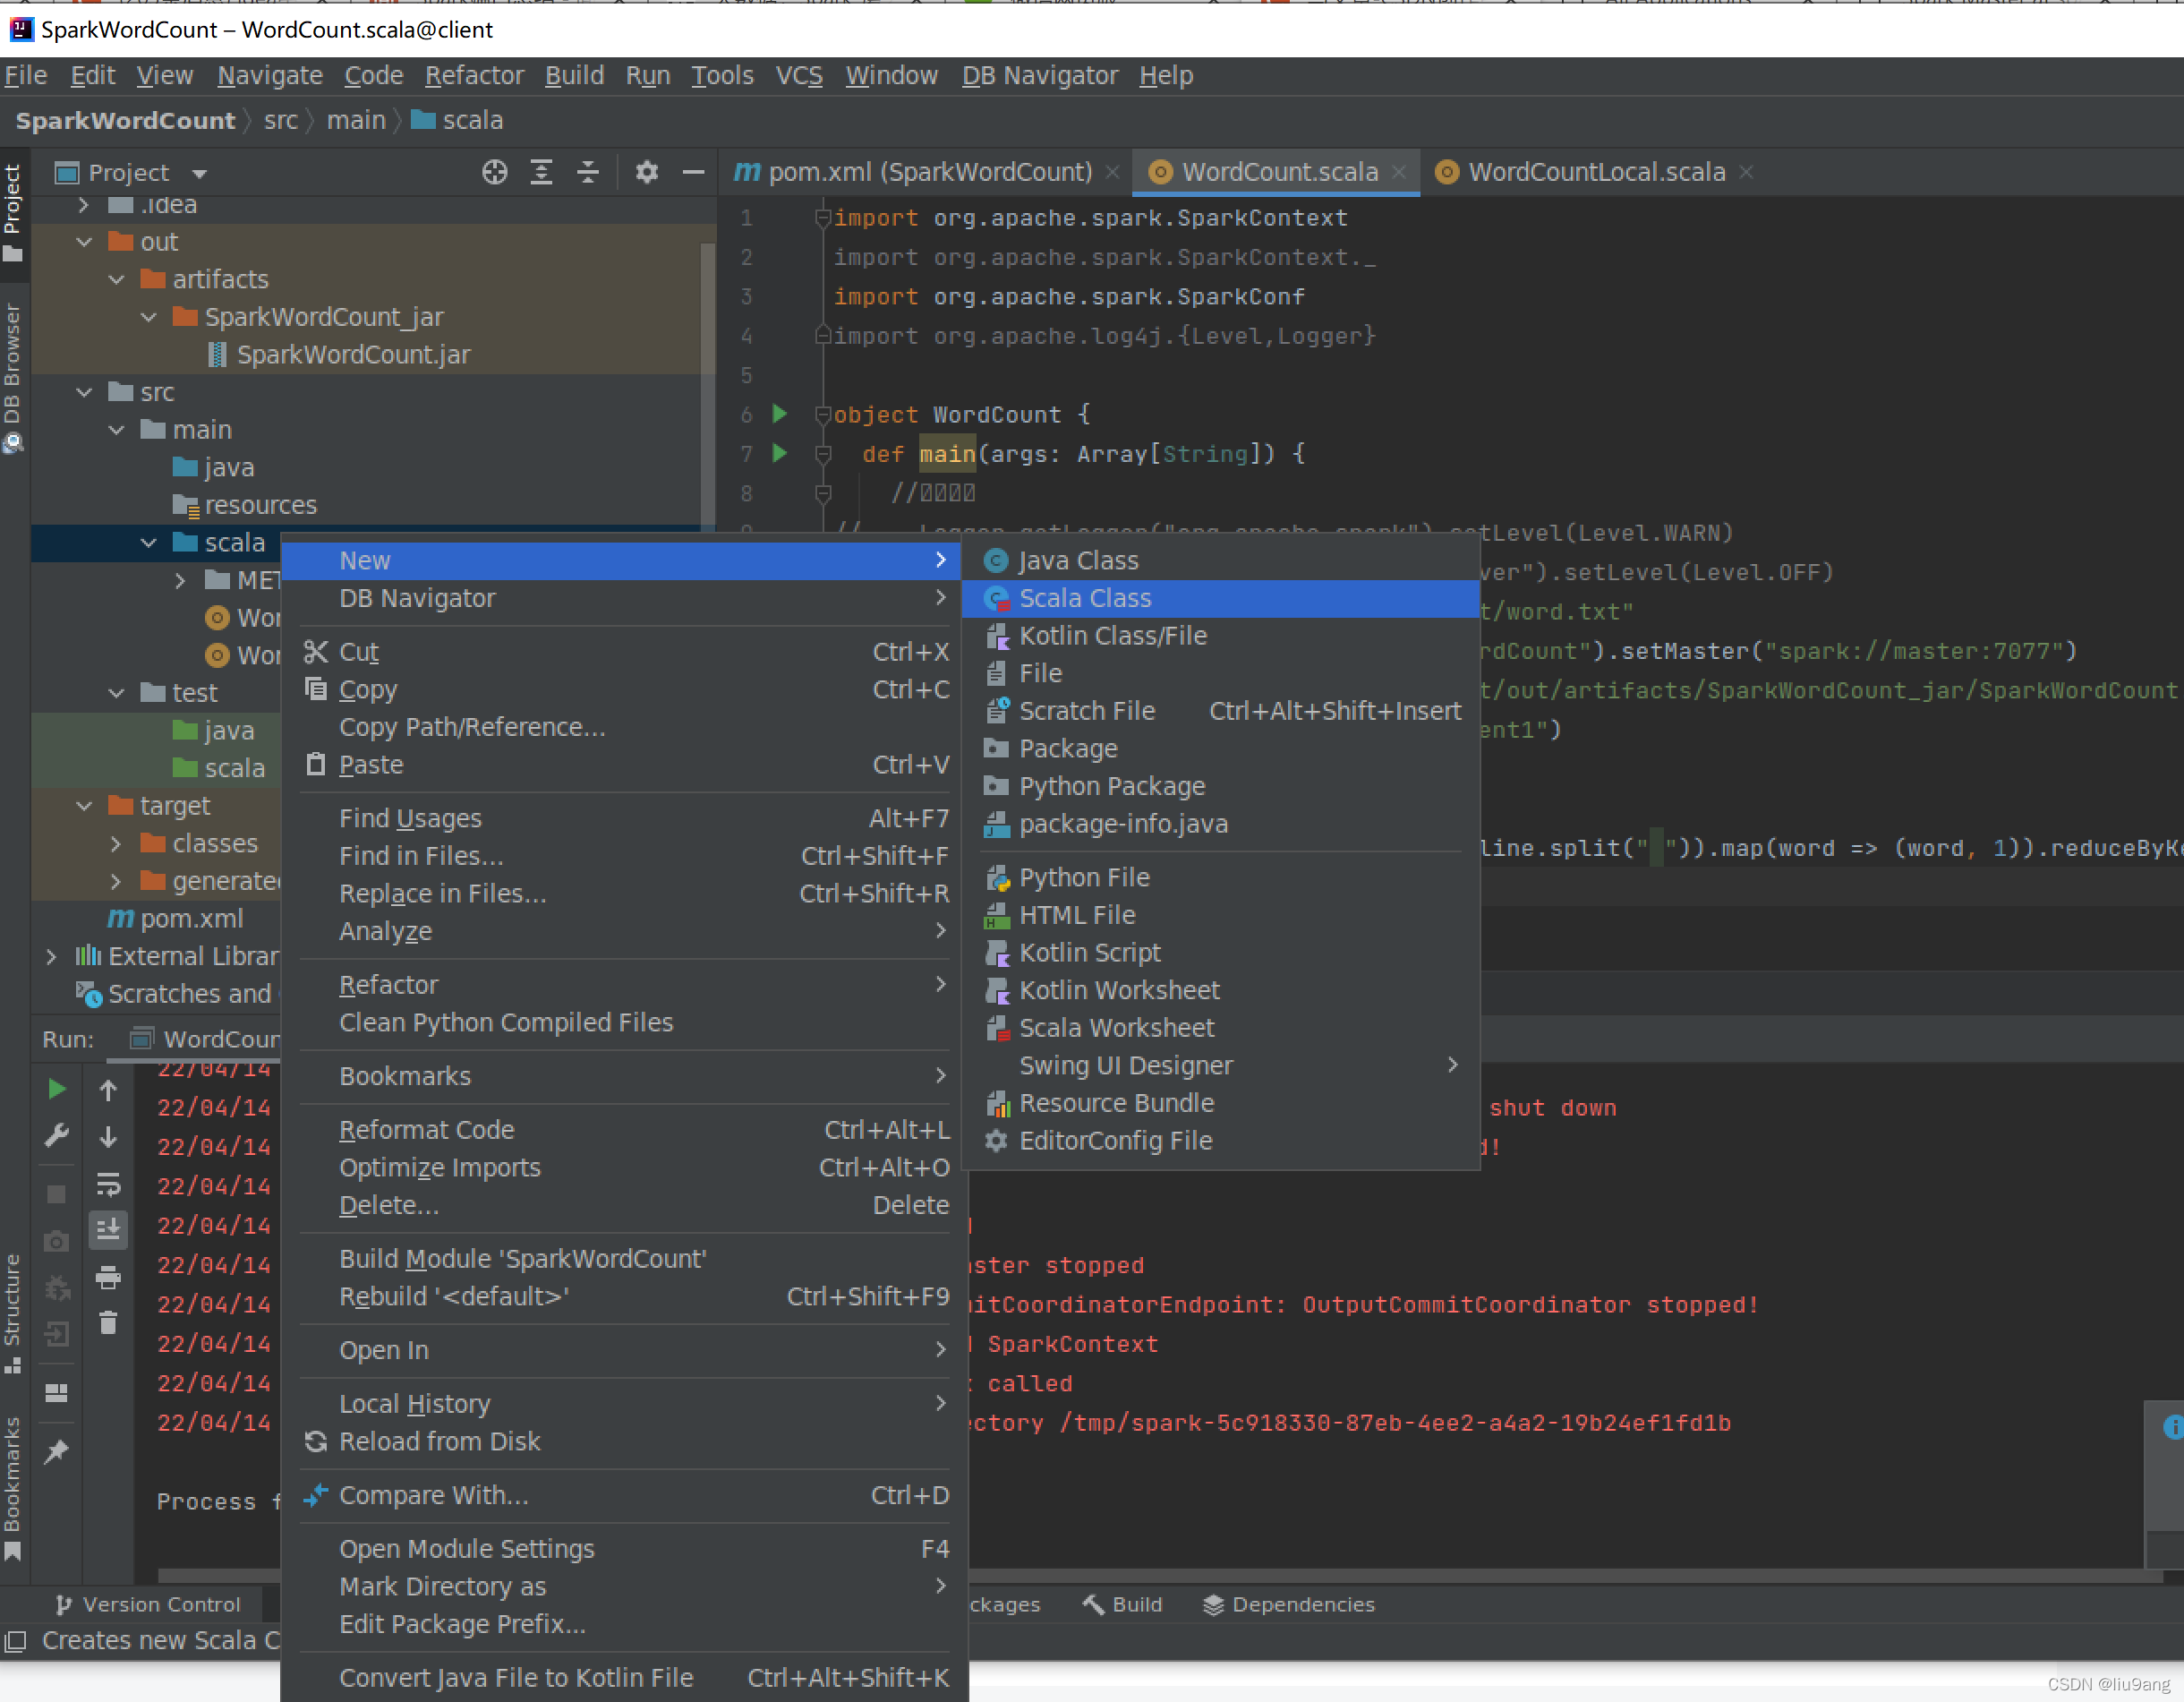Image resolution: width=2184 pixels, height=1702 pixels.
Task: Expand Mark Directory as submenu
Action: tap(624, 1587)
